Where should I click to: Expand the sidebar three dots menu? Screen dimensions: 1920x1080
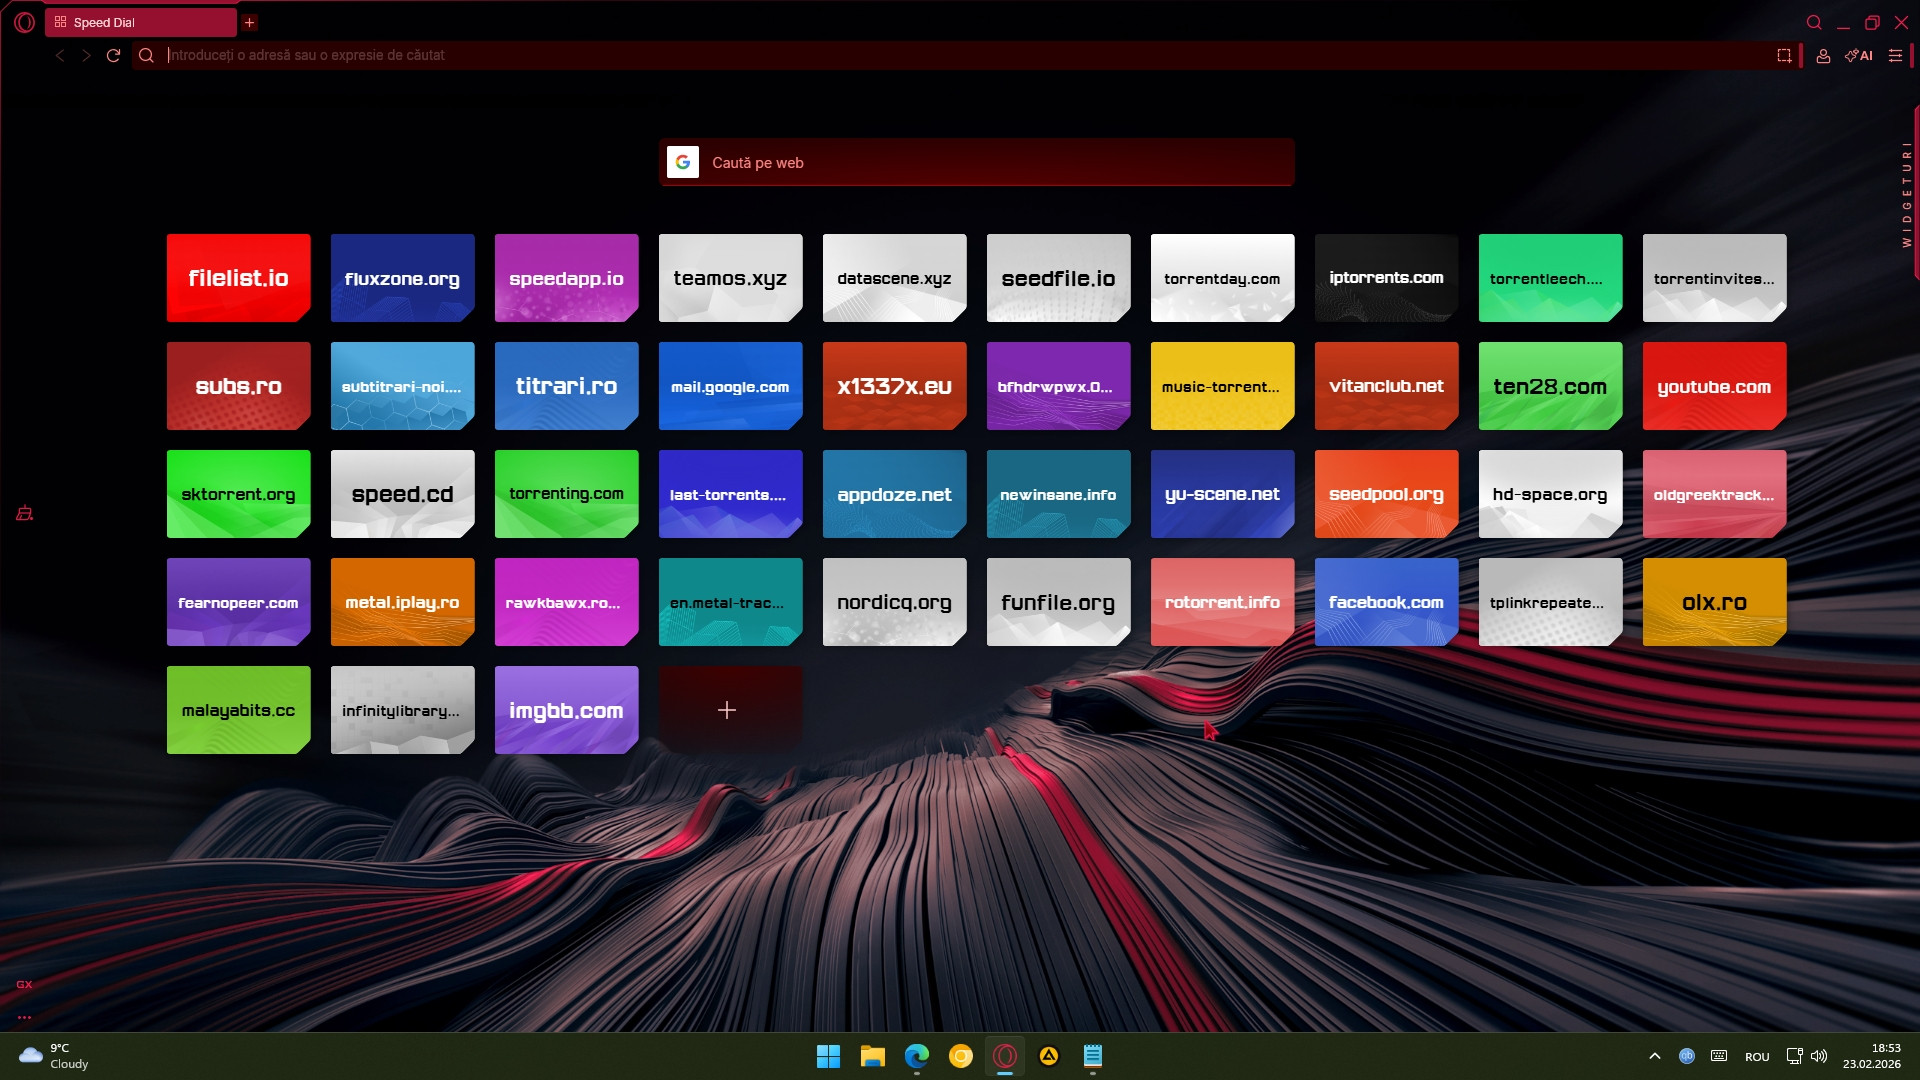tap(24, 1017)
